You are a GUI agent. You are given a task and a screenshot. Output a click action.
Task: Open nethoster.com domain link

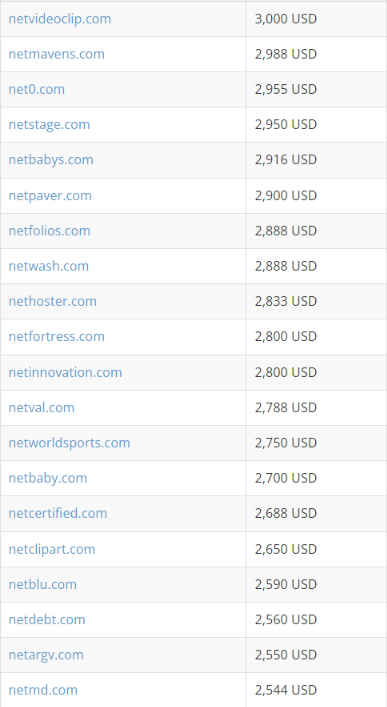(52, 301)
